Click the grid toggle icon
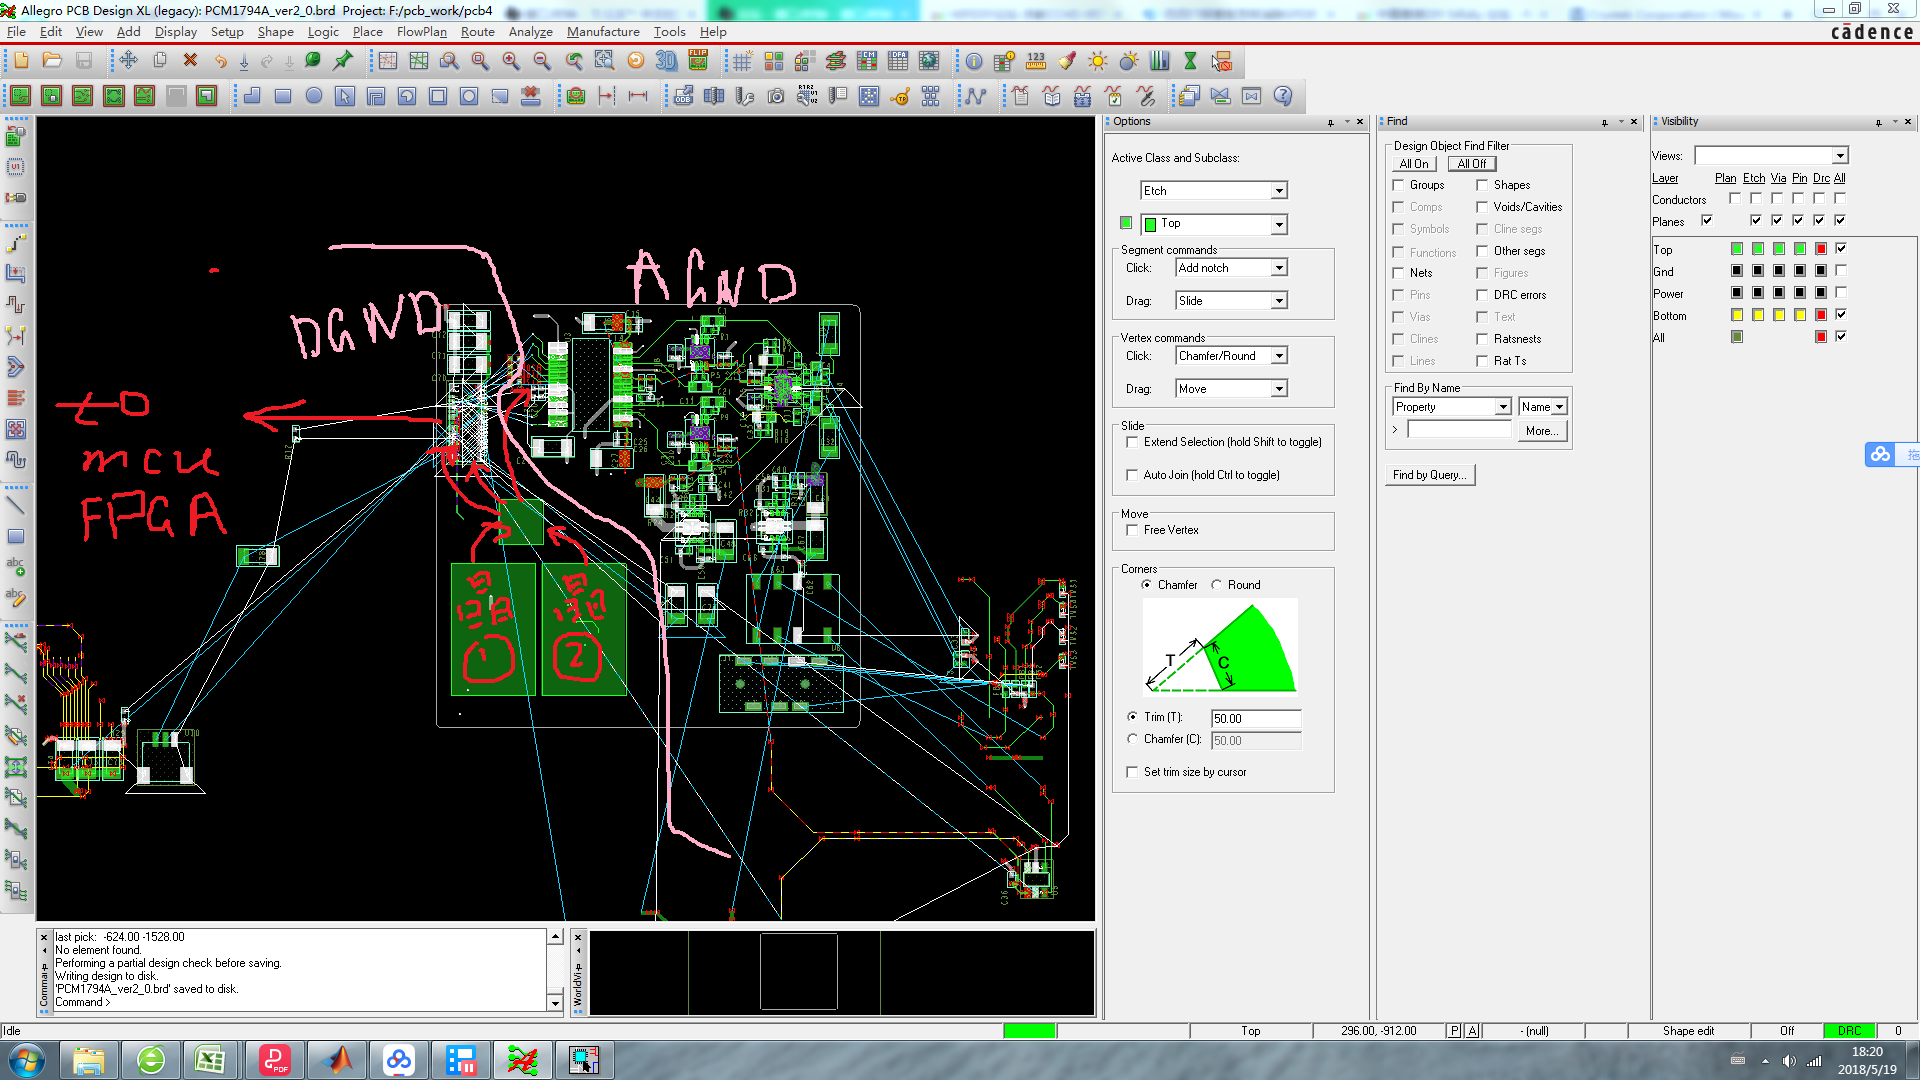 pyautogui.click(x=742, y=61)
